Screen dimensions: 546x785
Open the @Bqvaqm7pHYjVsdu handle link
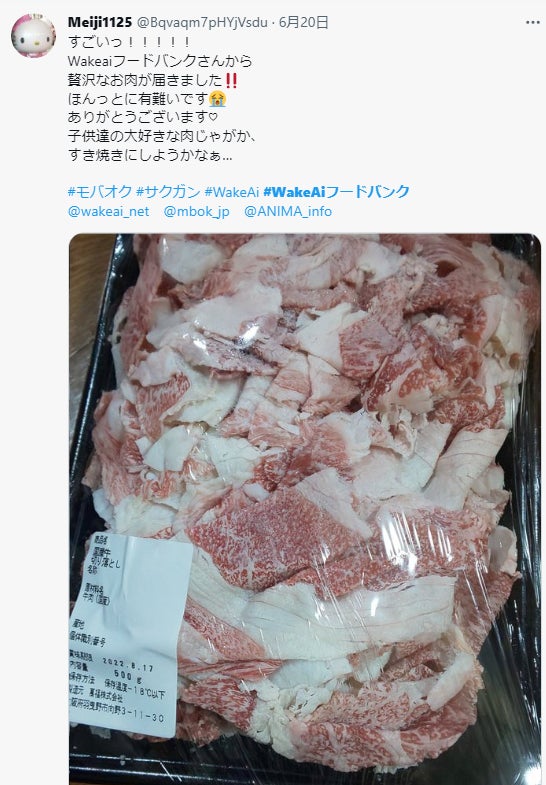point(201,22)
